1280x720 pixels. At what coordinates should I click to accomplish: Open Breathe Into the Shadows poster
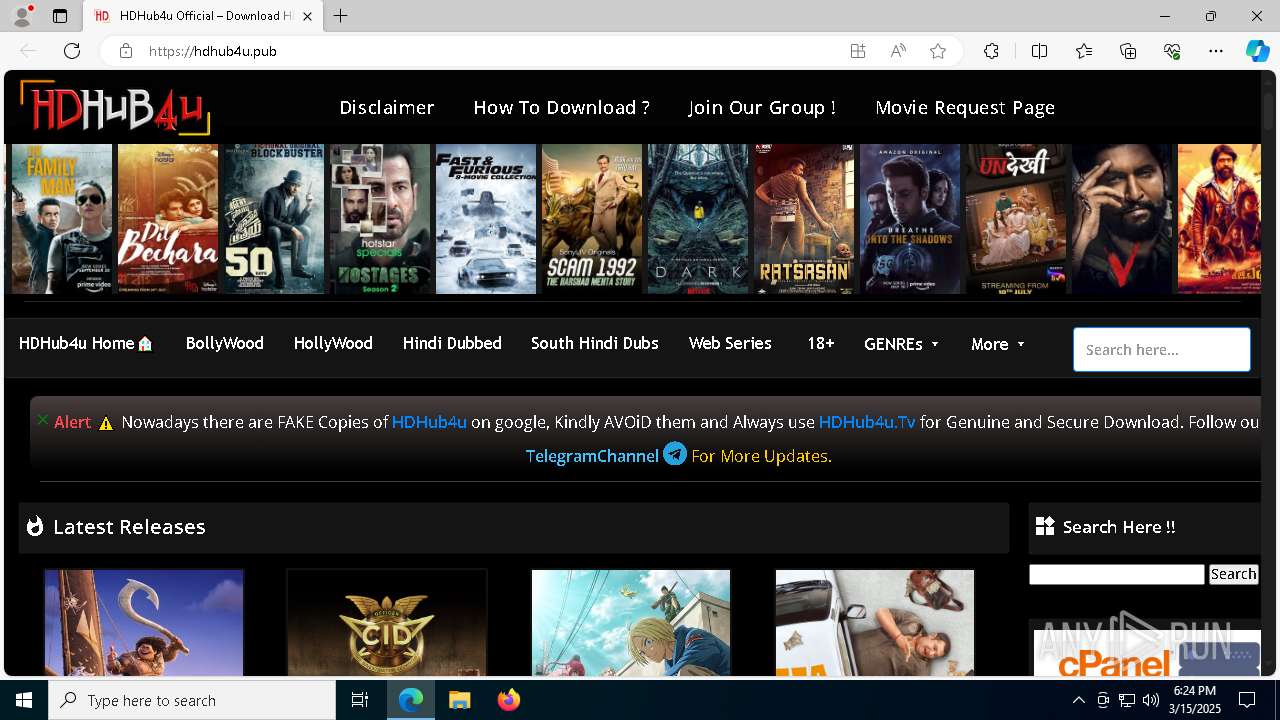910,218
